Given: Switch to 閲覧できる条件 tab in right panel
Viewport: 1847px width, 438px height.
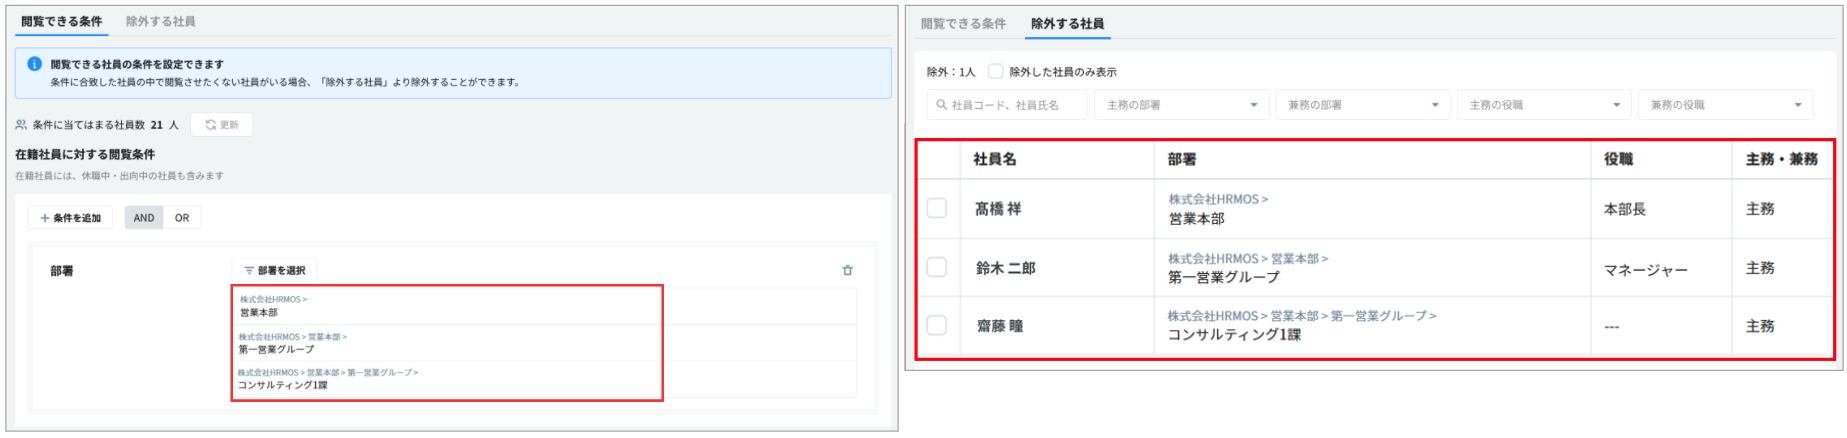Looking at the screenshot, I should click(x=963, y=23).
